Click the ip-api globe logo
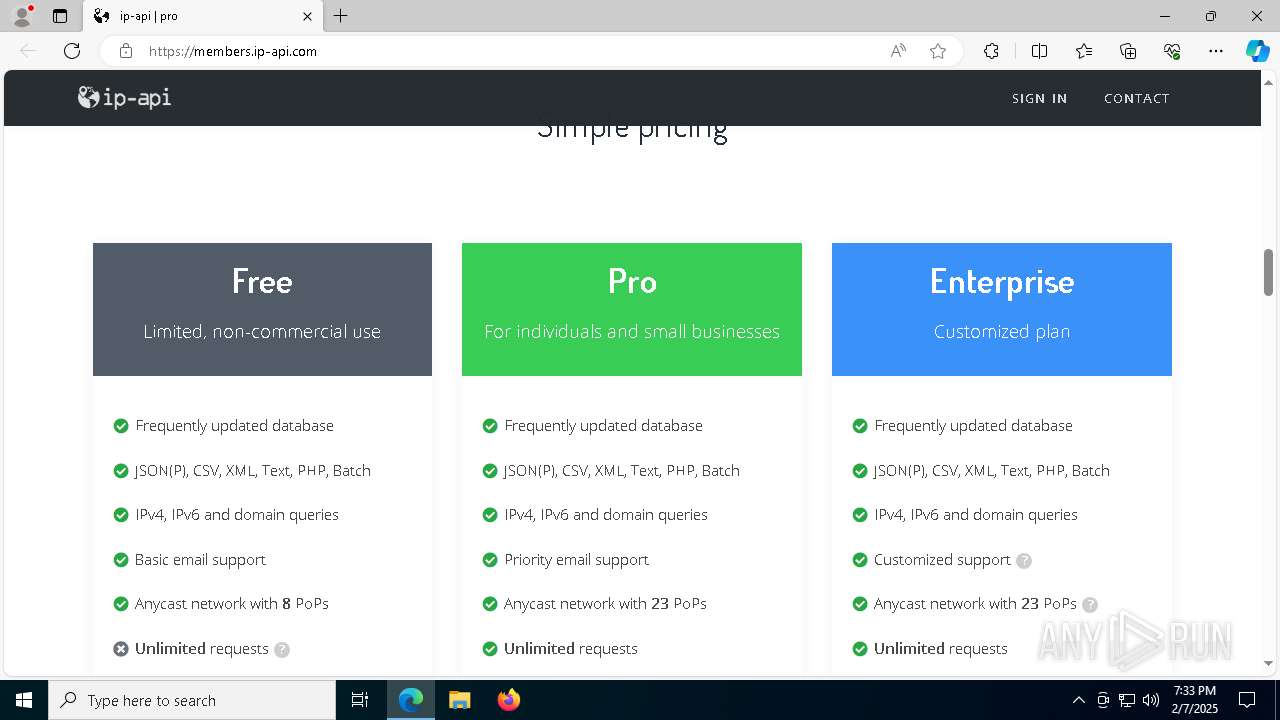This screenshot has width=1280, height=720. click(x=124, y=97)
